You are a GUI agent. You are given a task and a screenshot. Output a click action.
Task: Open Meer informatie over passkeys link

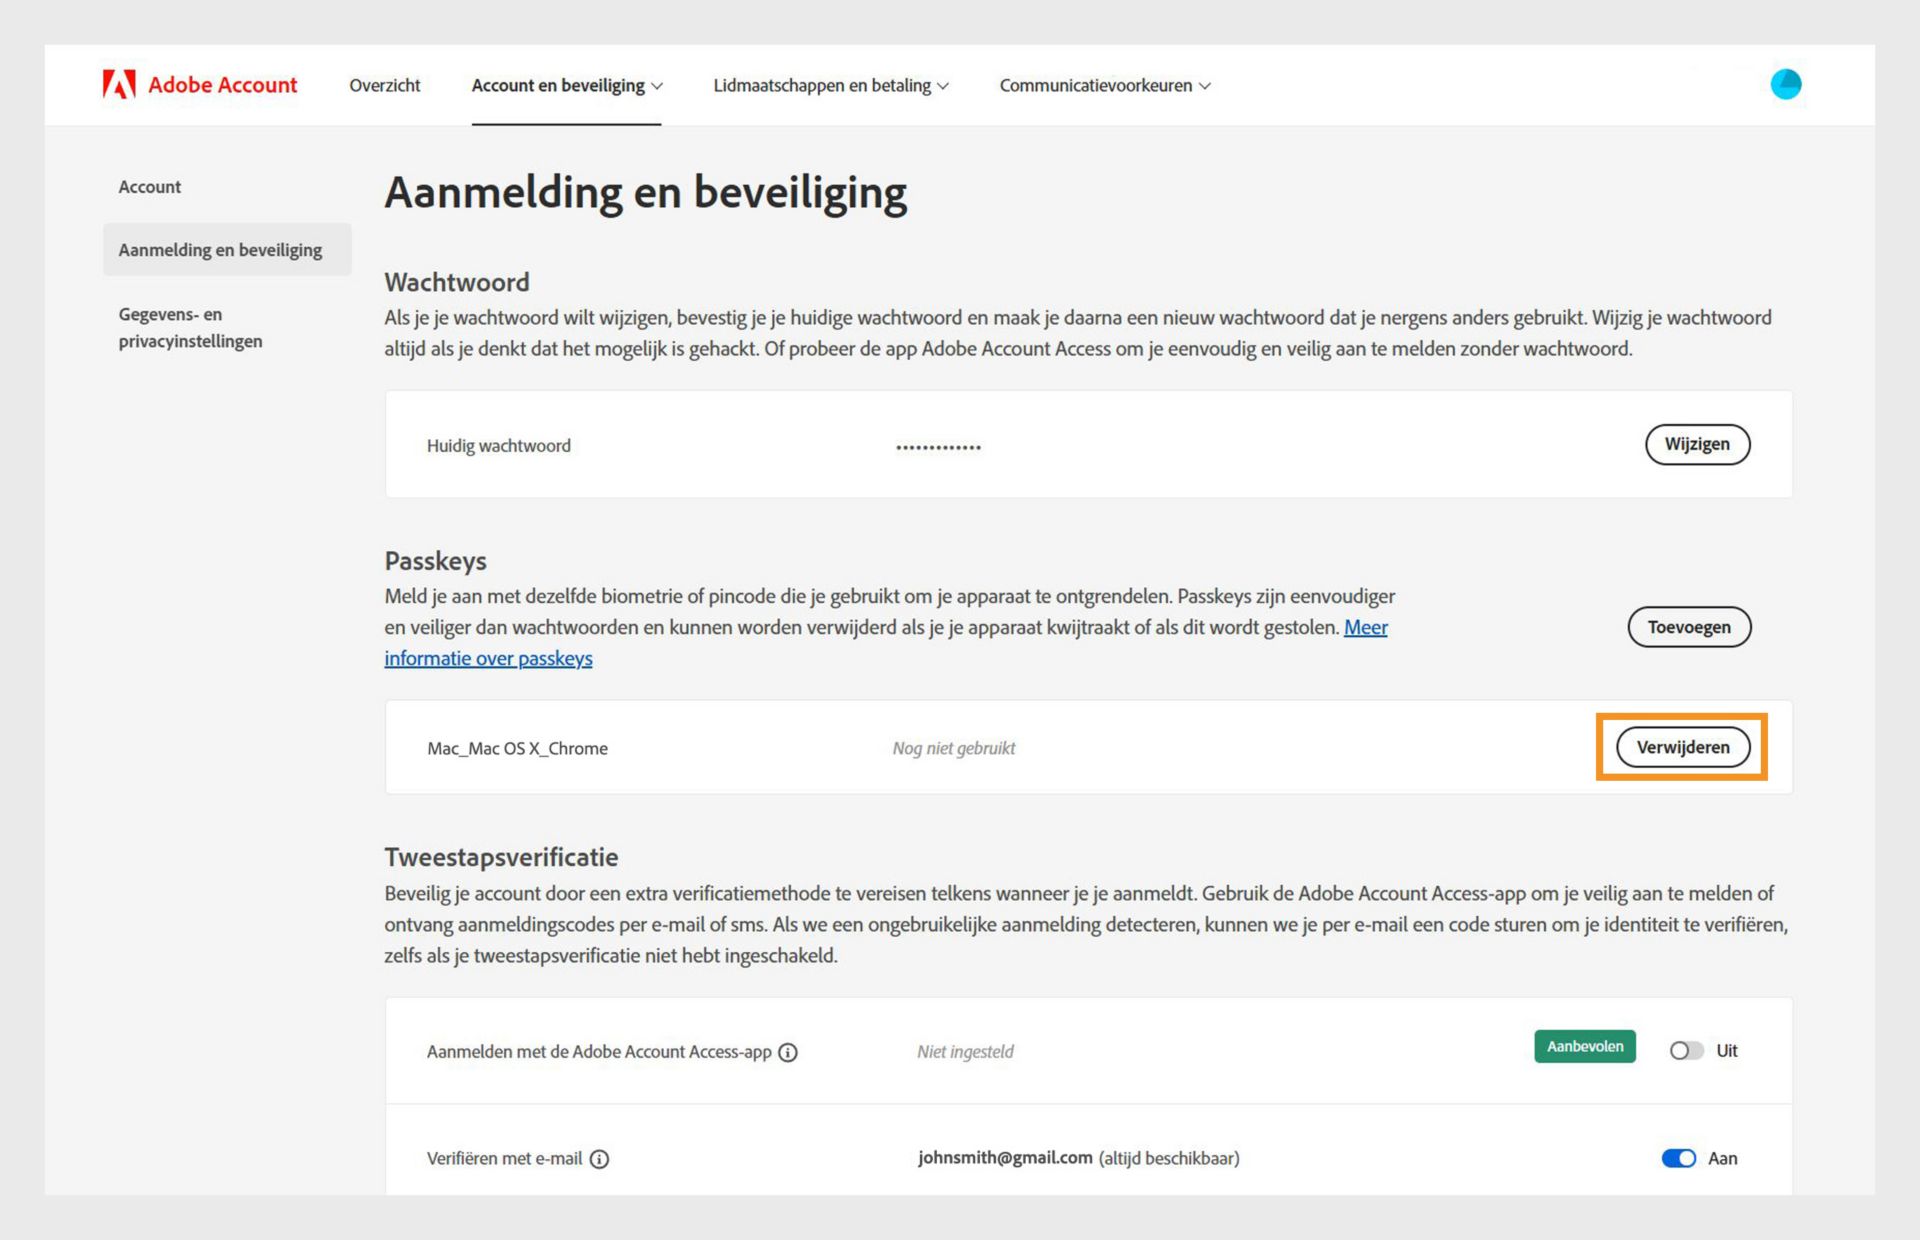pyautogui.click(x=488, y=659)
